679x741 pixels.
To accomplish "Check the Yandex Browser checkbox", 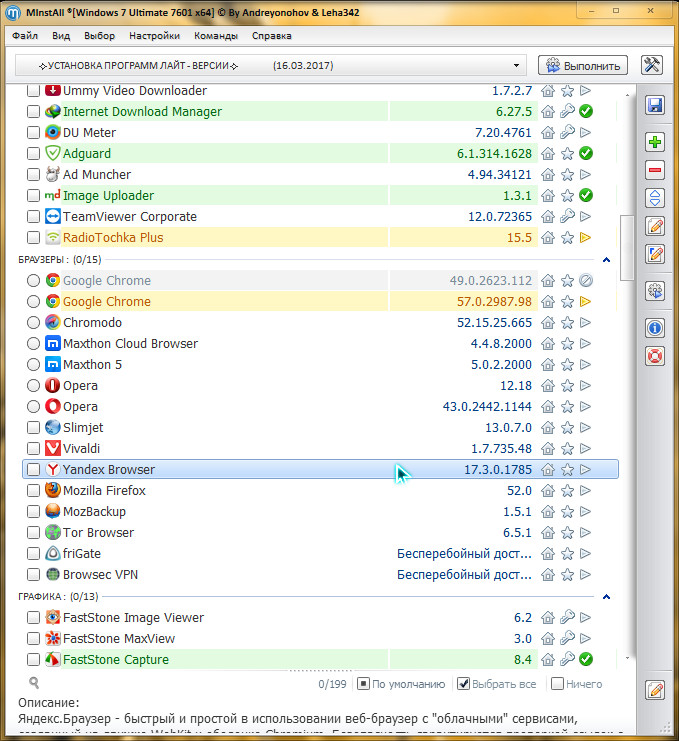I will point(33,469).
